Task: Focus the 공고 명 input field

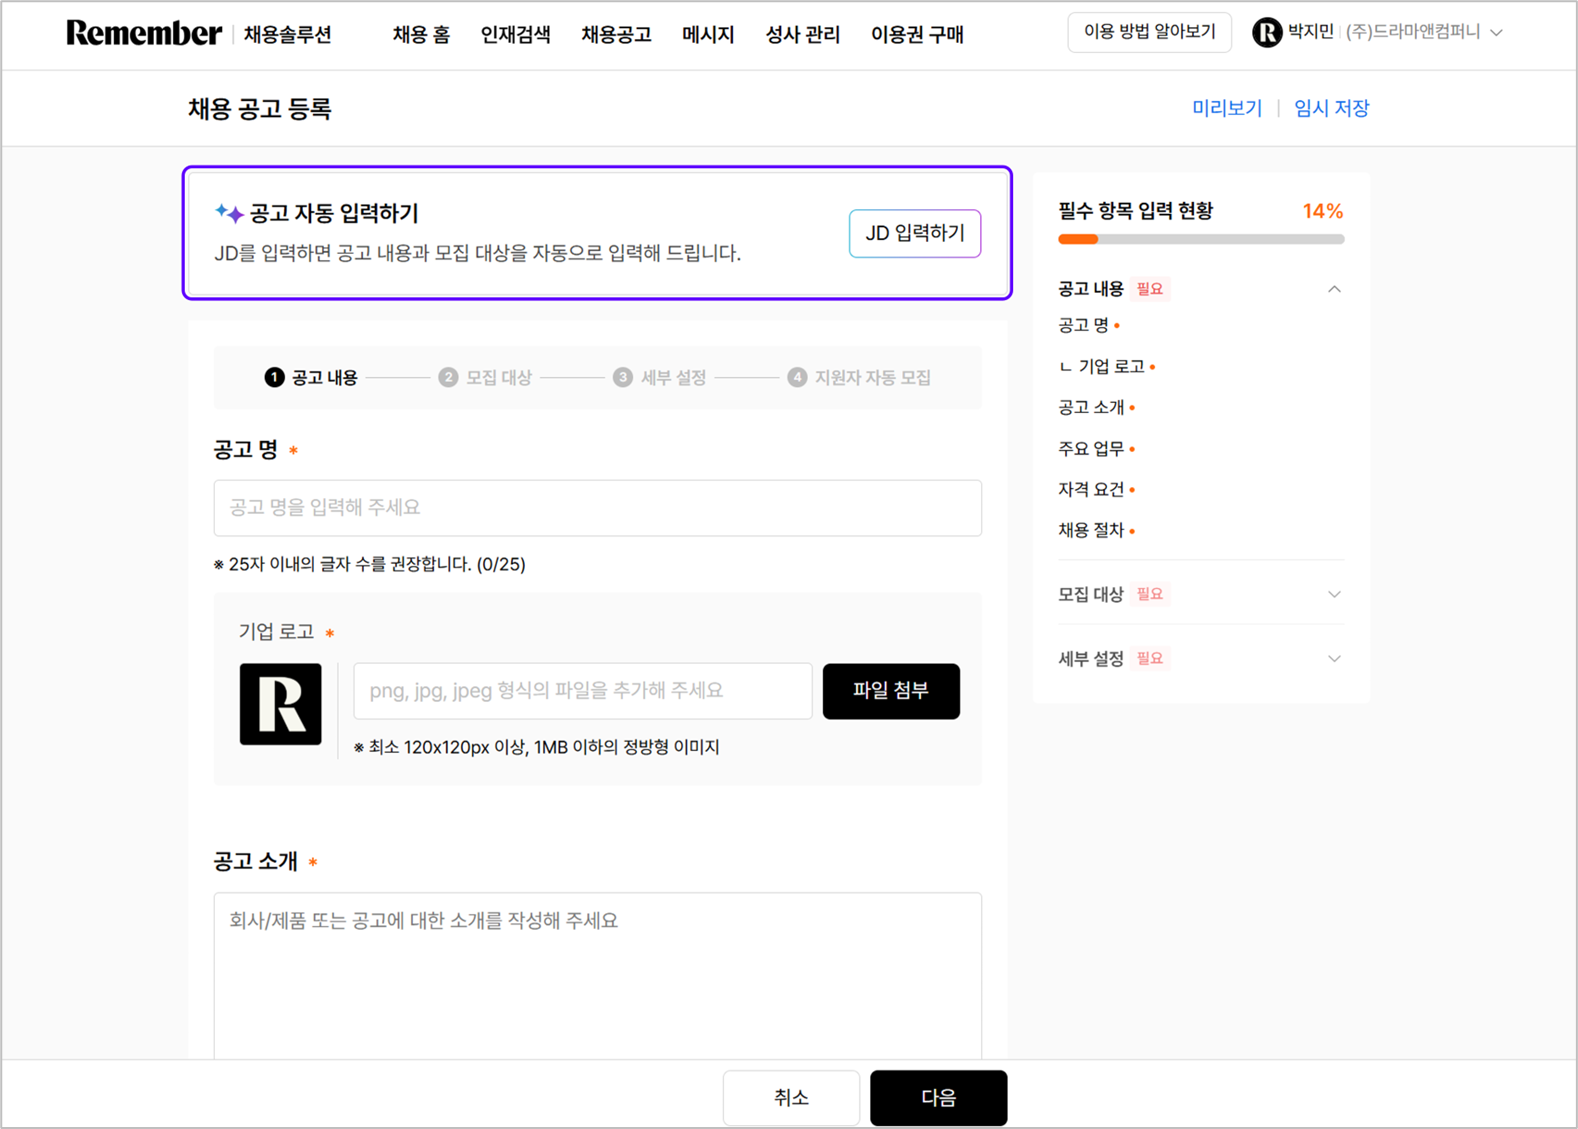Action: (x=597, y=508)
